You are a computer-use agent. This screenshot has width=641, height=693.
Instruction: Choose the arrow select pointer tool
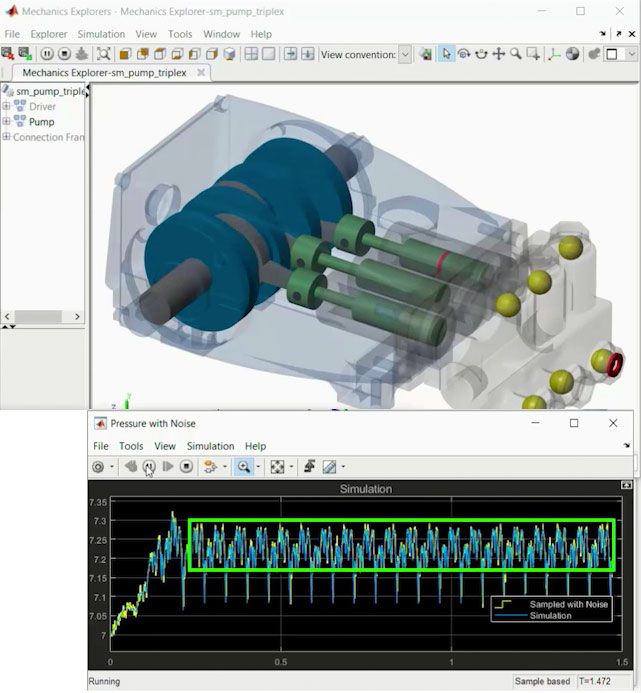point(446,54)
